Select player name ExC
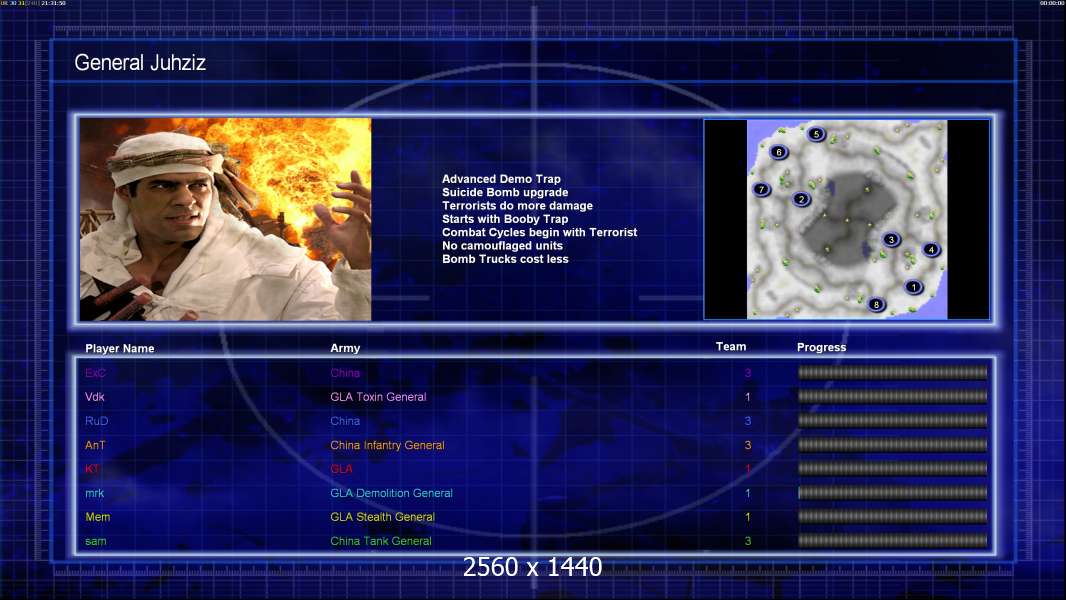This screenshot has height=600, width=1066. (x=95, y=373)
